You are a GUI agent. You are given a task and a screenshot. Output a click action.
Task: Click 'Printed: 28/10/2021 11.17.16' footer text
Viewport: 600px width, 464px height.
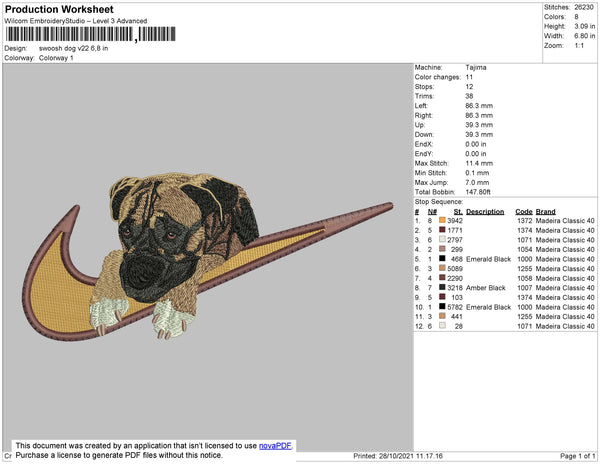[x=398, y=456]
